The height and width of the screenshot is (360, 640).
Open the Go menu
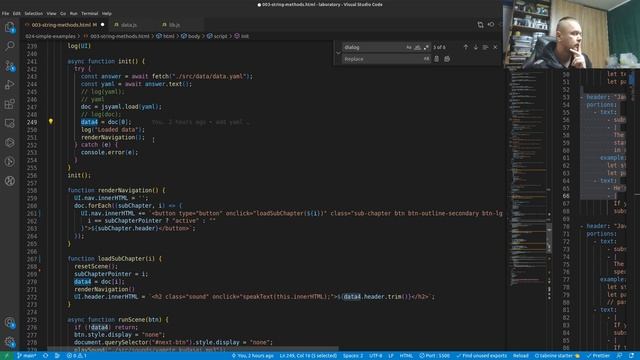coord(63,13)
